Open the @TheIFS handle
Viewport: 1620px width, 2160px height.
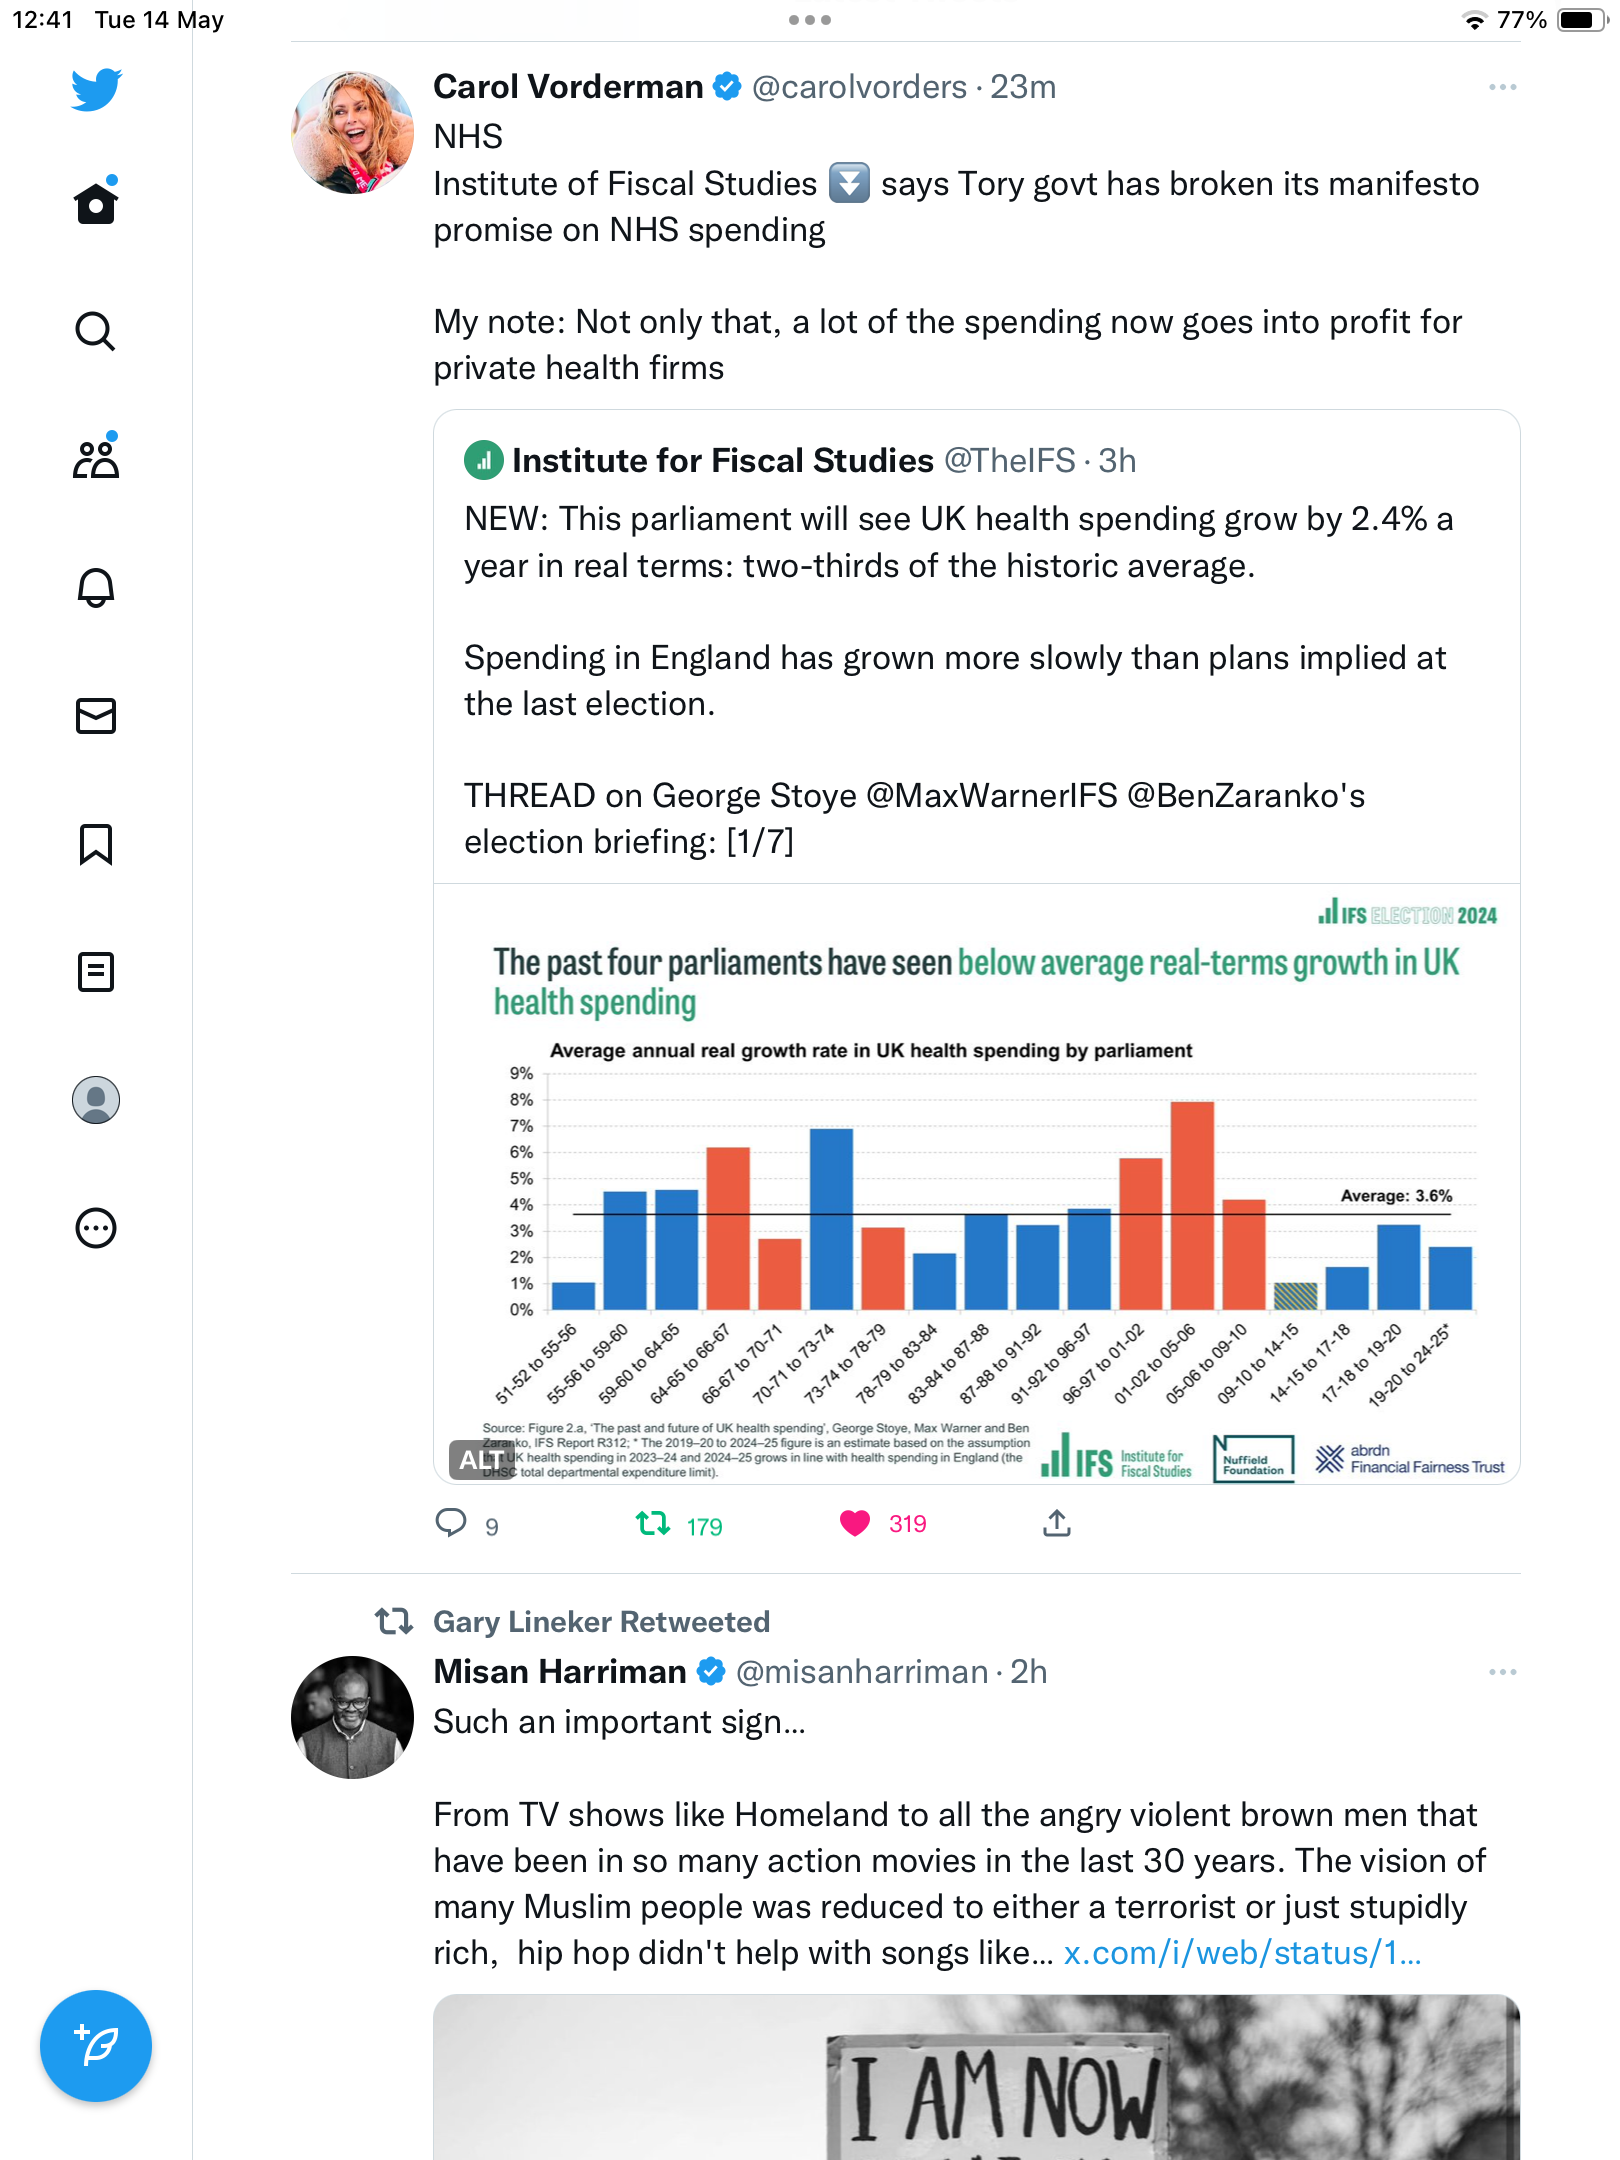pos(1010,460)
